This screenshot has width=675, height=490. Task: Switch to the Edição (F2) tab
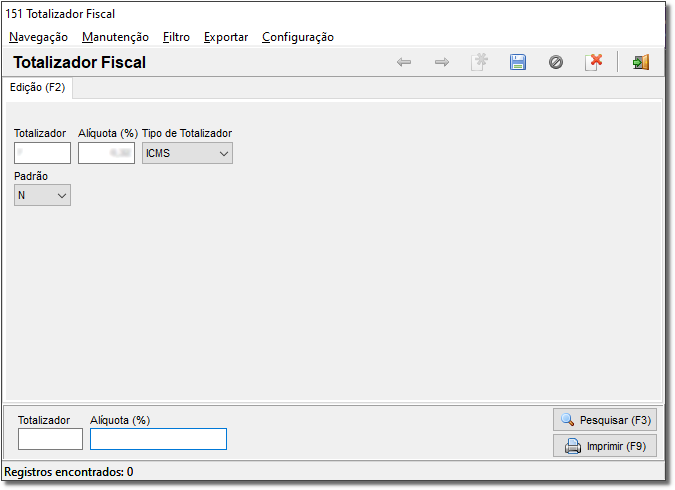coord(37,87)
